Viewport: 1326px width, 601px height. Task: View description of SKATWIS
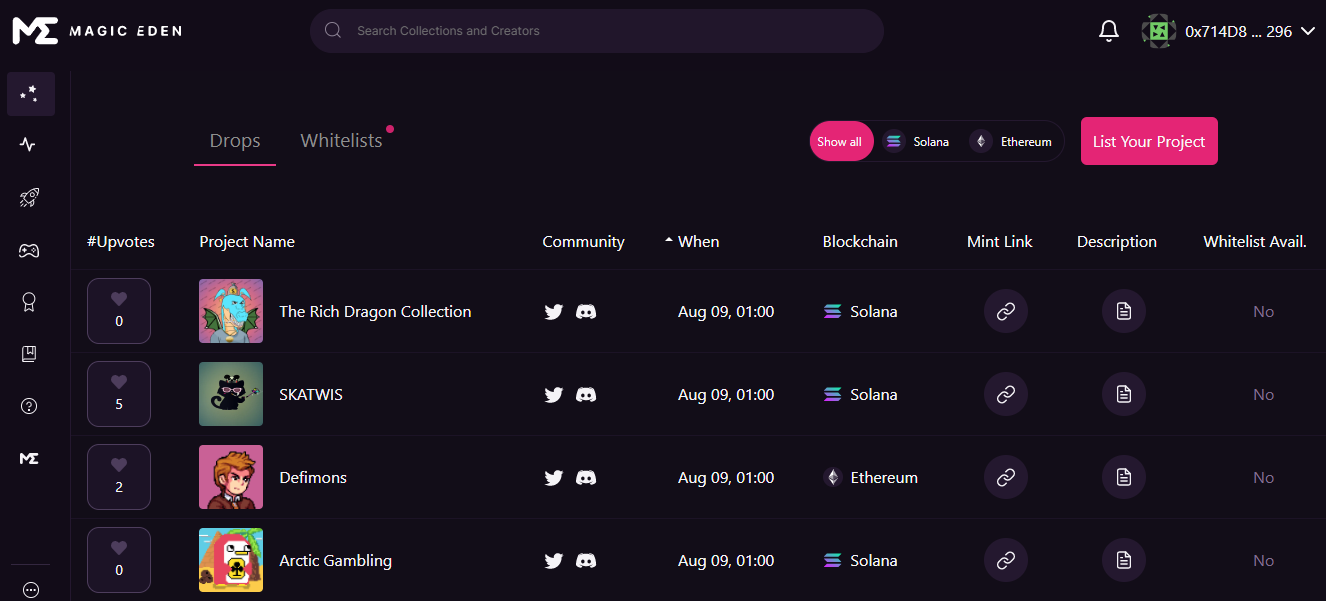click(1124, 395)
